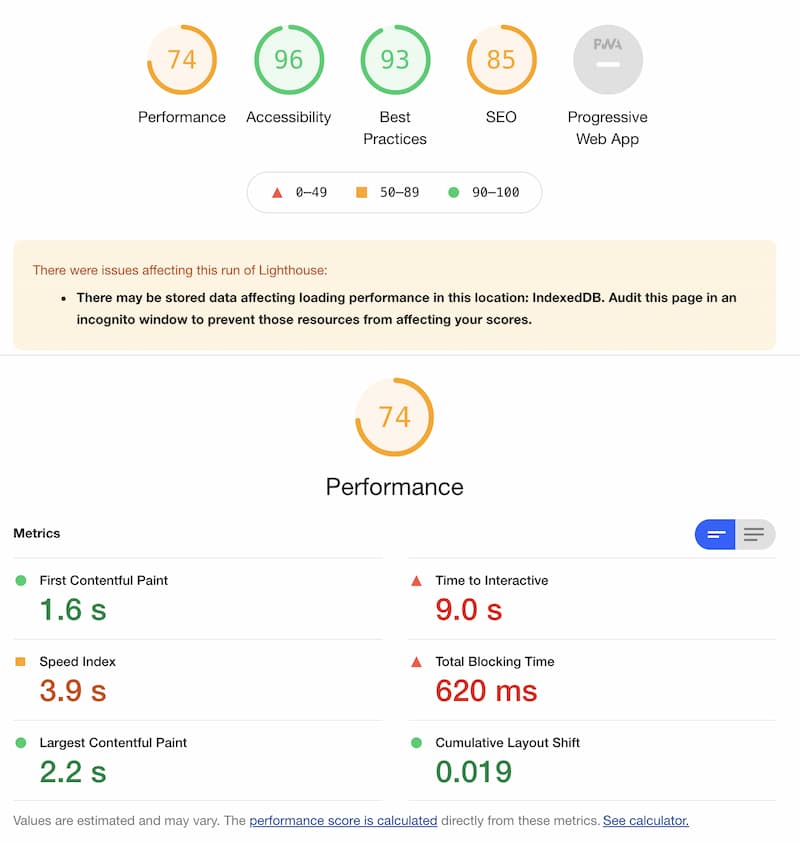Open the Accessibility score gauge showing 96
Image resolution: width=800 pixels, height=842 pixels.
point(288,60)
